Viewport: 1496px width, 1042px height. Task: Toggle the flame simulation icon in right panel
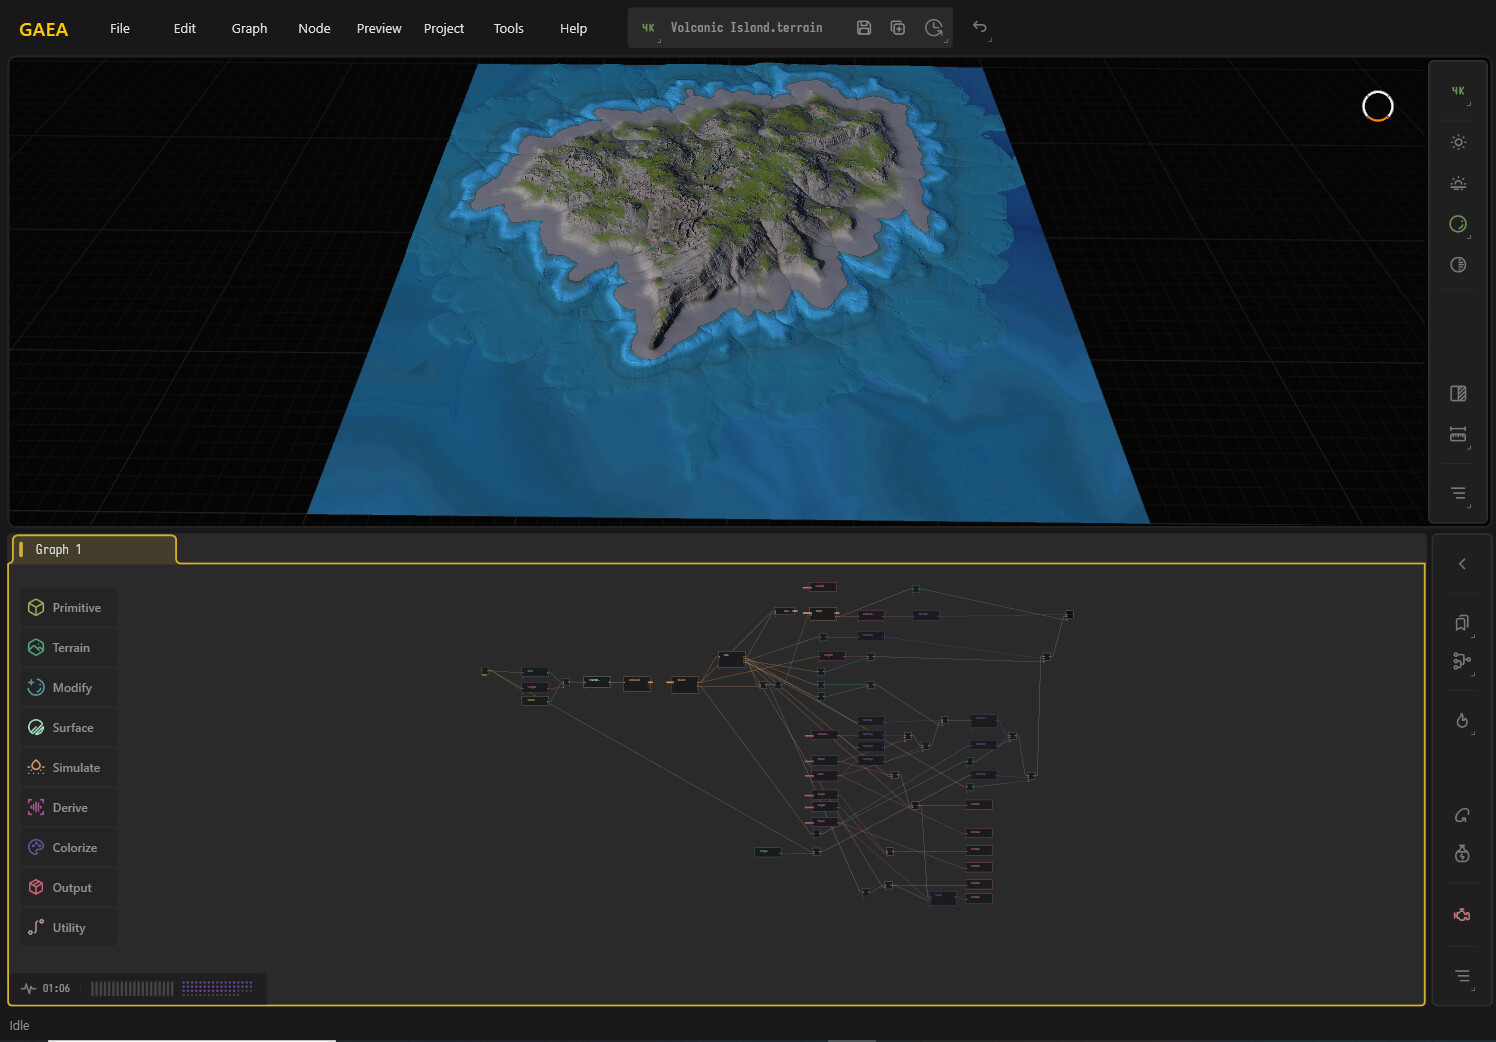(1461, 720)
